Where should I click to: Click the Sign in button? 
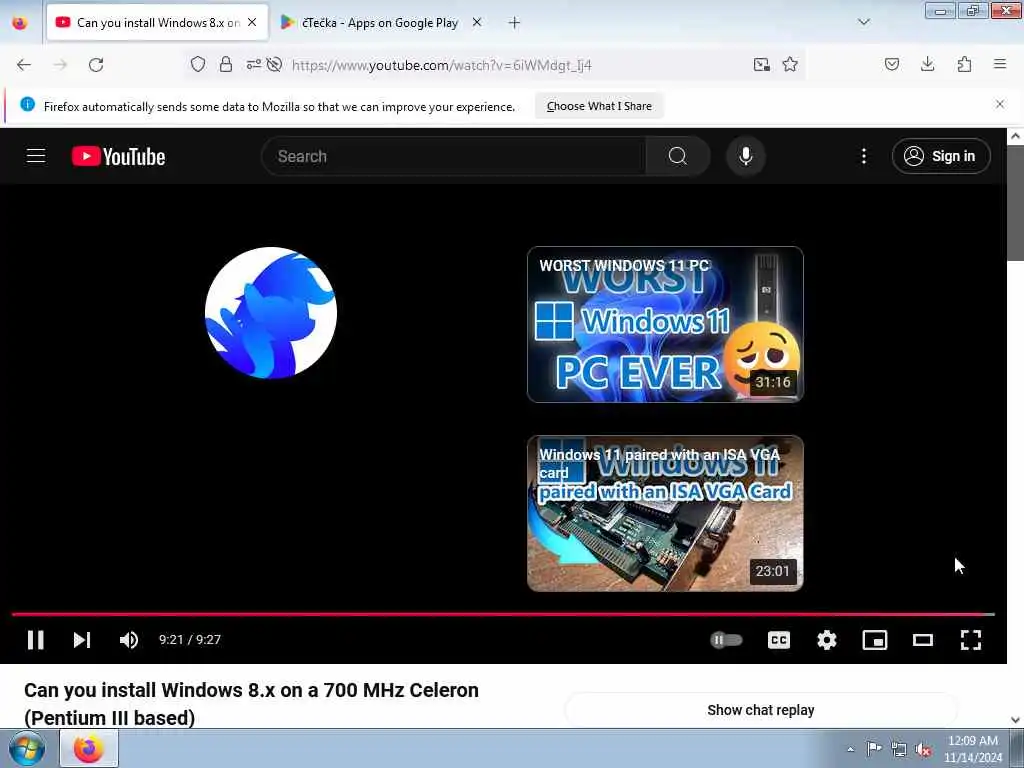[x=941, y=156]
